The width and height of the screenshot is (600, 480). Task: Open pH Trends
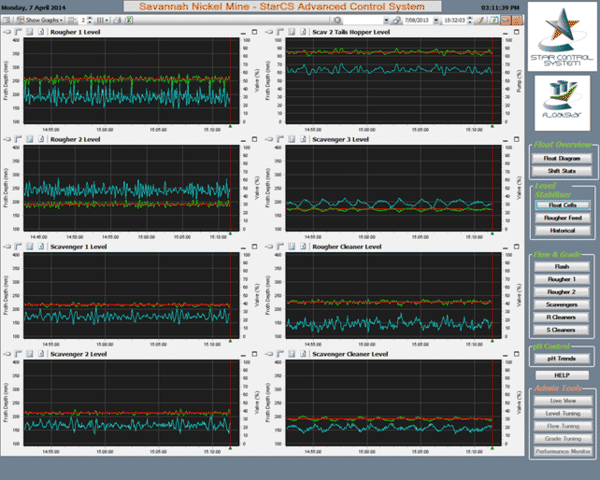[562, 359]
